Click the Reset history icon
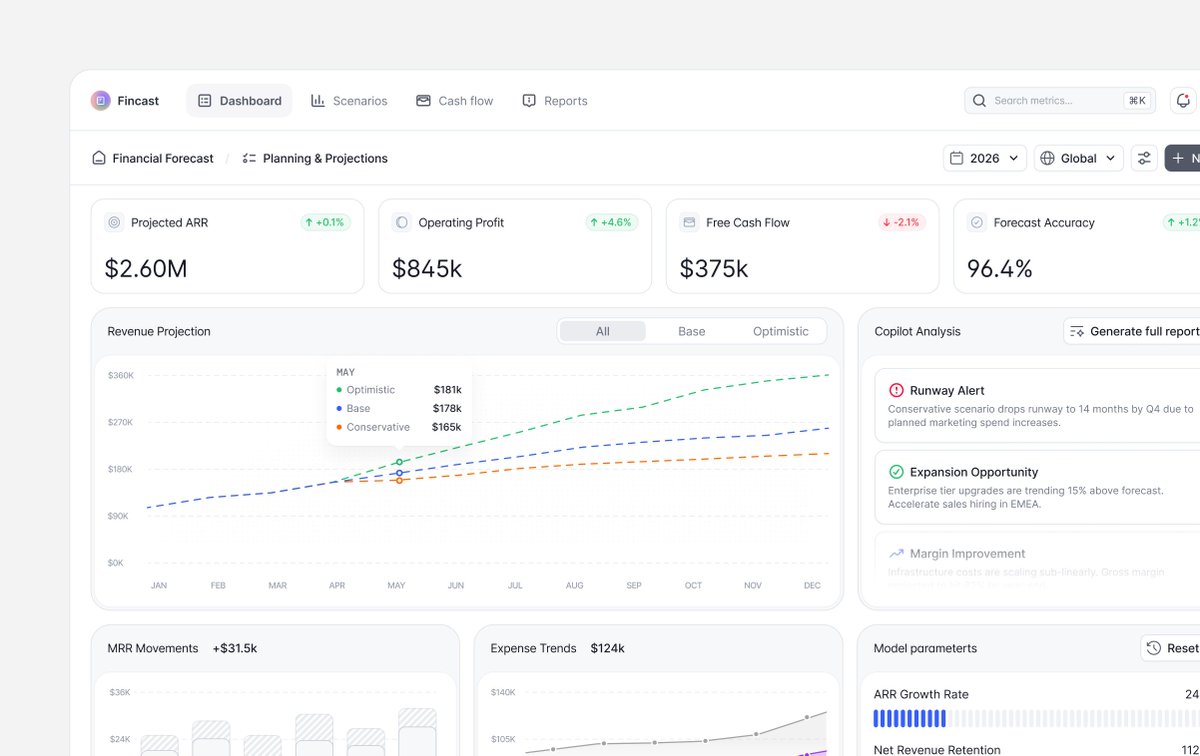The image size is (1200, 756). point(1154,648)
